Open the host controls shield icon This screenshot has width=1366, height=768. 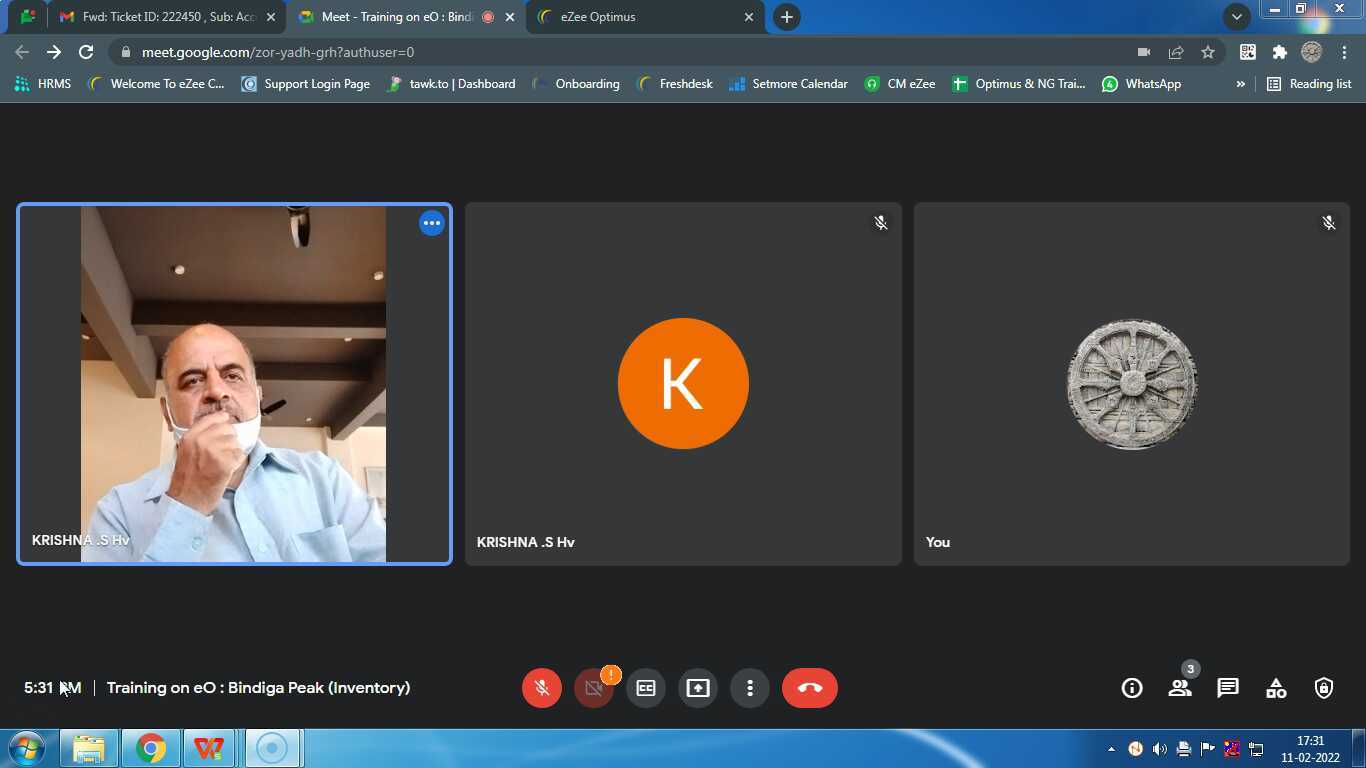1324,688
